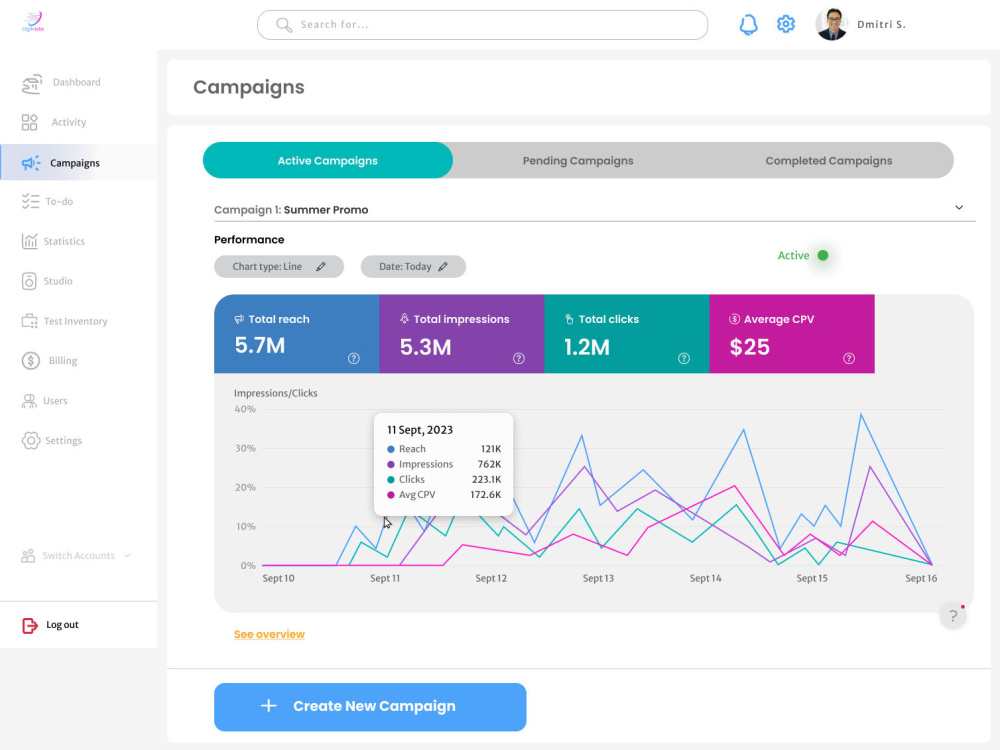Open Statistics from the sidebar
The width and height of the screenshot is (1000, 750).
pyautogui.click(x=53, y=241)
